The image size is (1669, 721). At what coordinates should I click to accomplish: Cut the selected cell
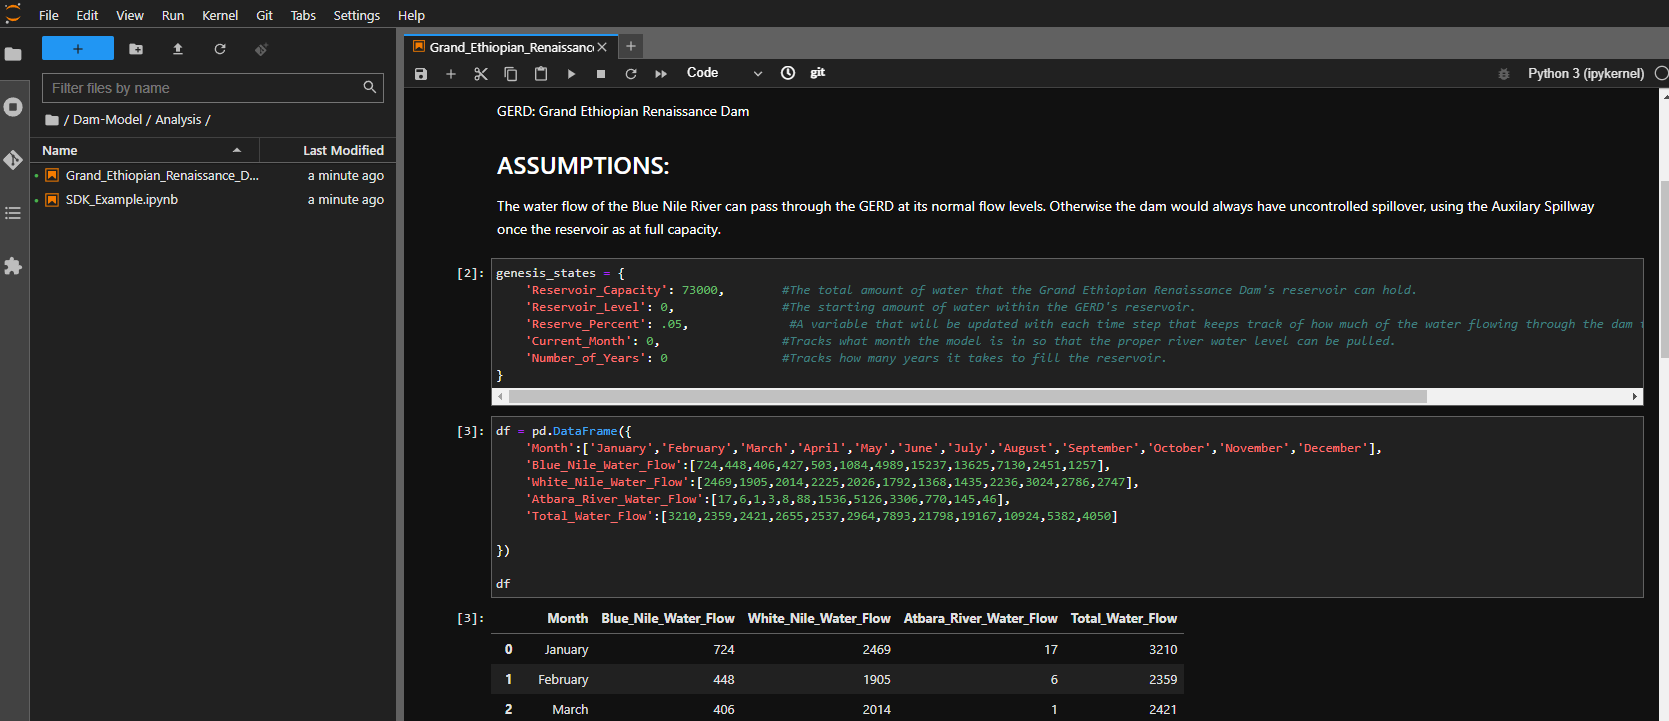[481, 74]
